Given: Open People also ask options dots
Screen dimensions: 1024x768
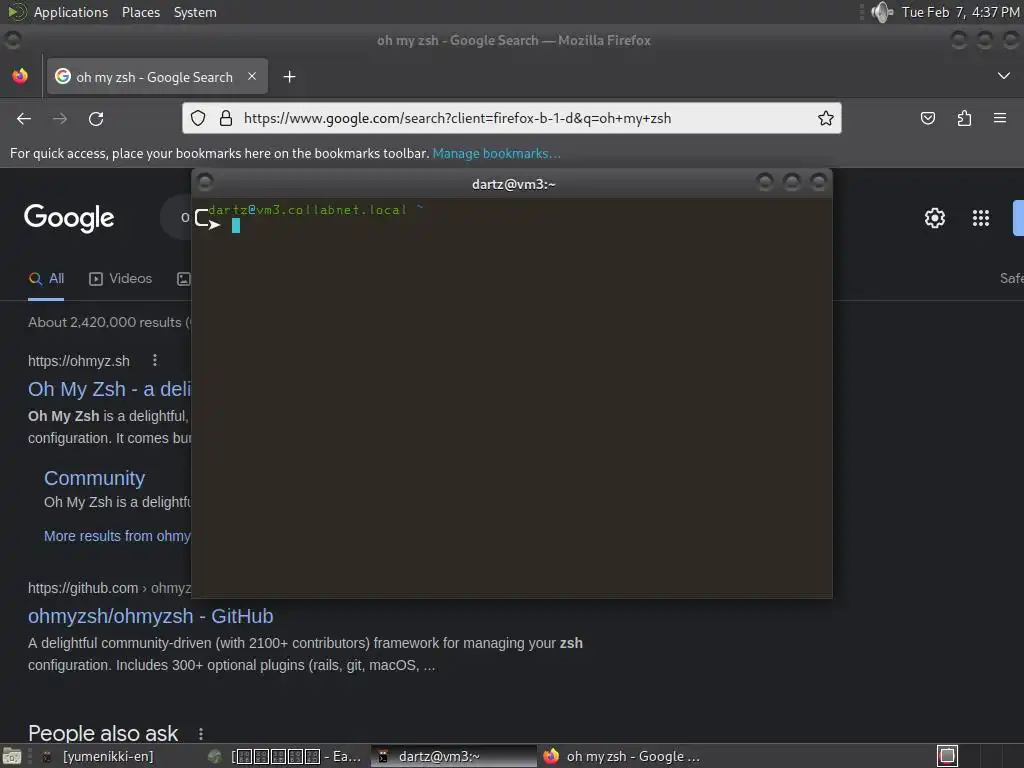Looking at the screenshot, I should 200,734.
